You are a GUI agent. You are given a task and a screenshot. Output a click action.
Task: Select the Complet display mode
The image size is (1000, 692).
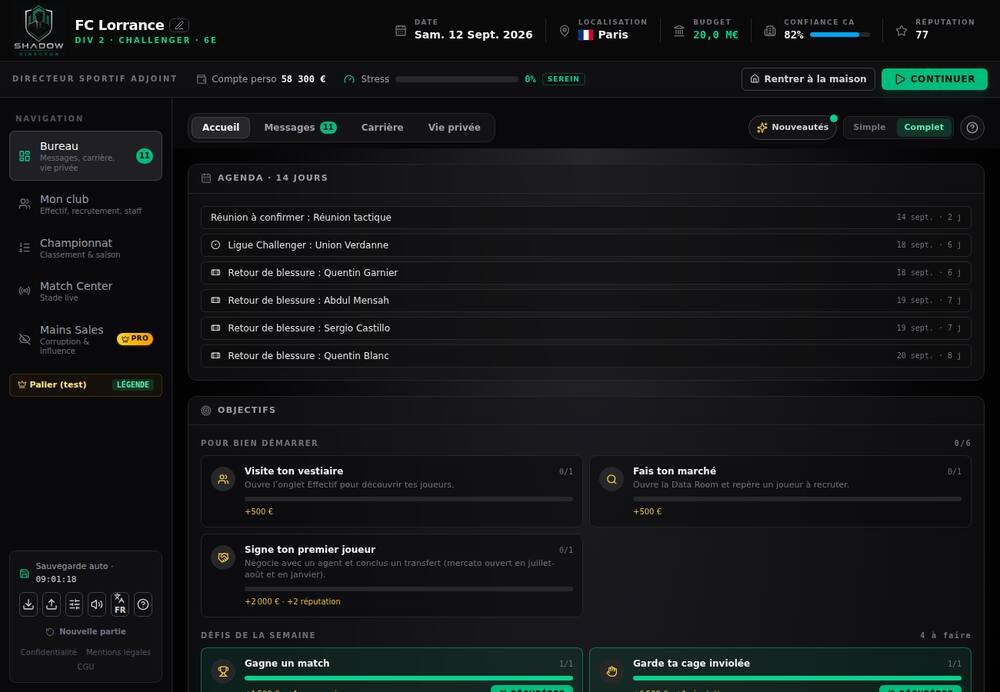click(923, 128)
